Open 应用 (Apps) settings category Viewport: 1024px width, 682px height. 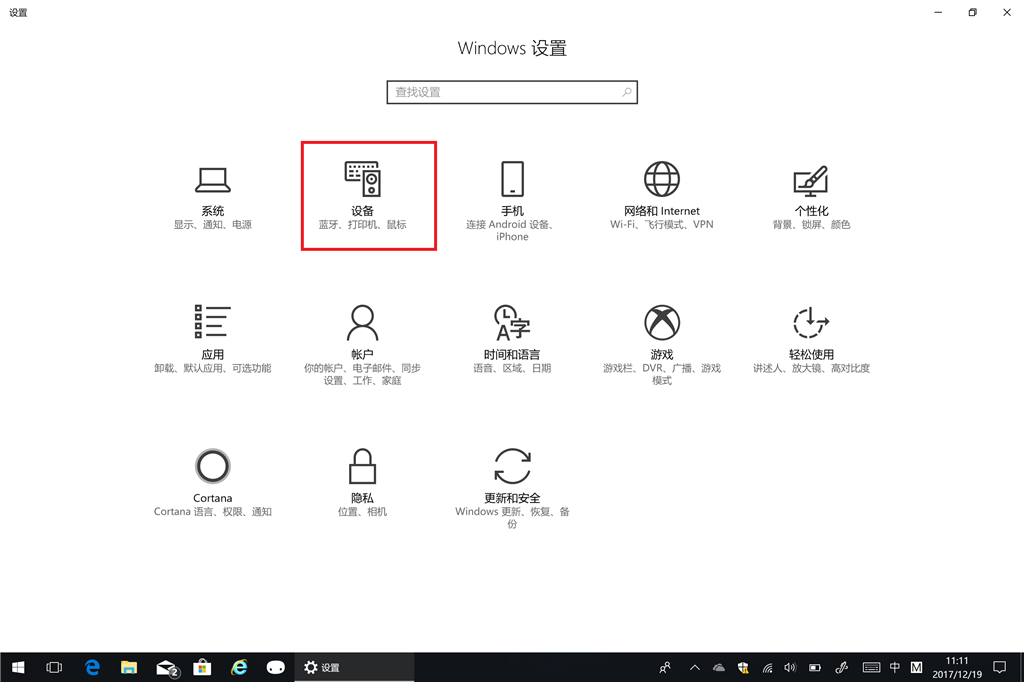coord(212,339)
